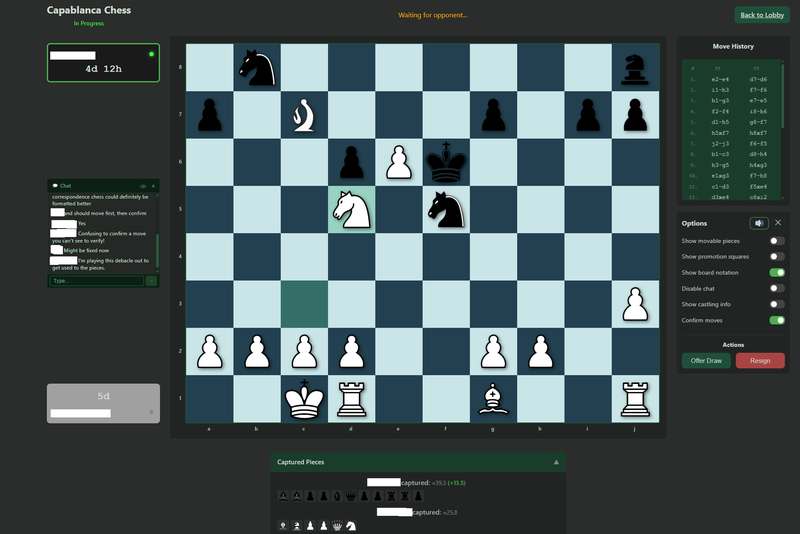Click the captured white knight icon

(x=351, y=525)
